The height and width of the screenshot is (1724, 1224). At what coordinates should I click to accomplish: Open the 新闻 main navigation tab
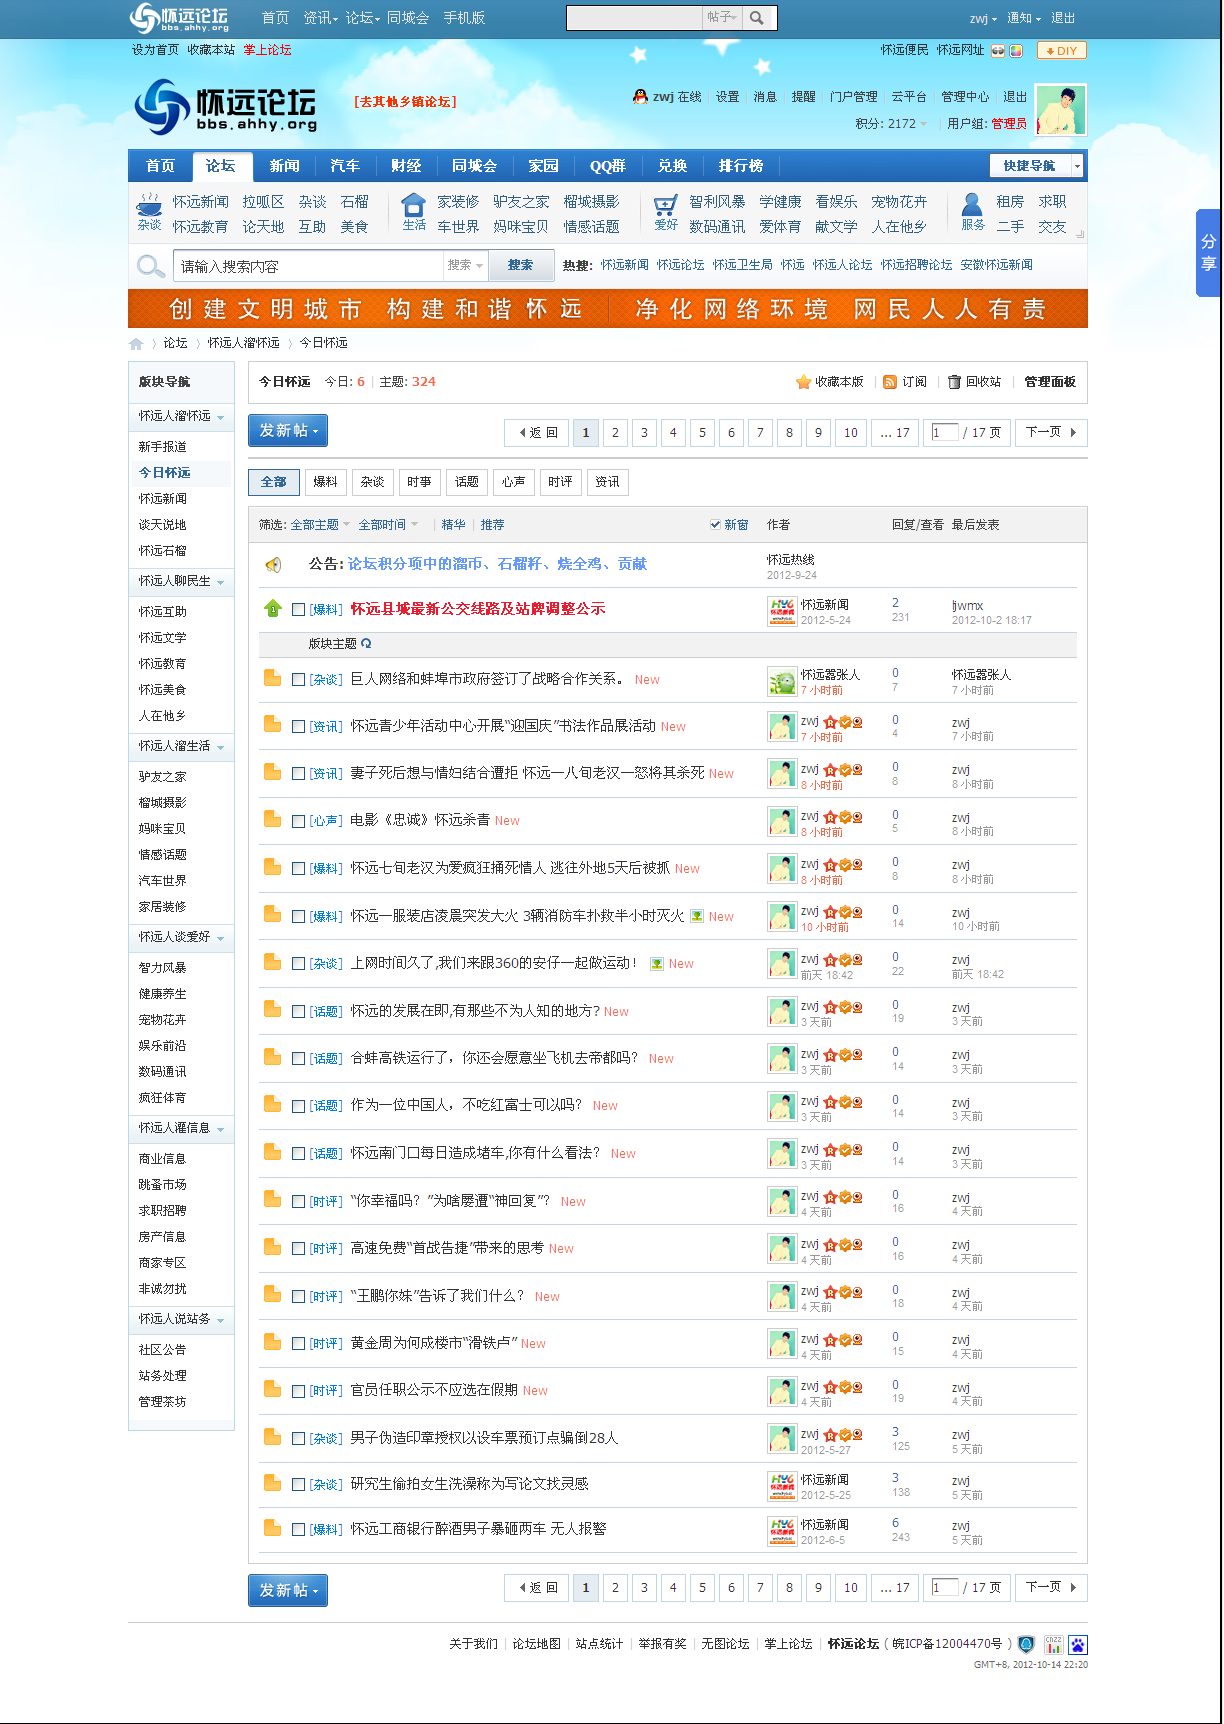[x=284, y=166]
